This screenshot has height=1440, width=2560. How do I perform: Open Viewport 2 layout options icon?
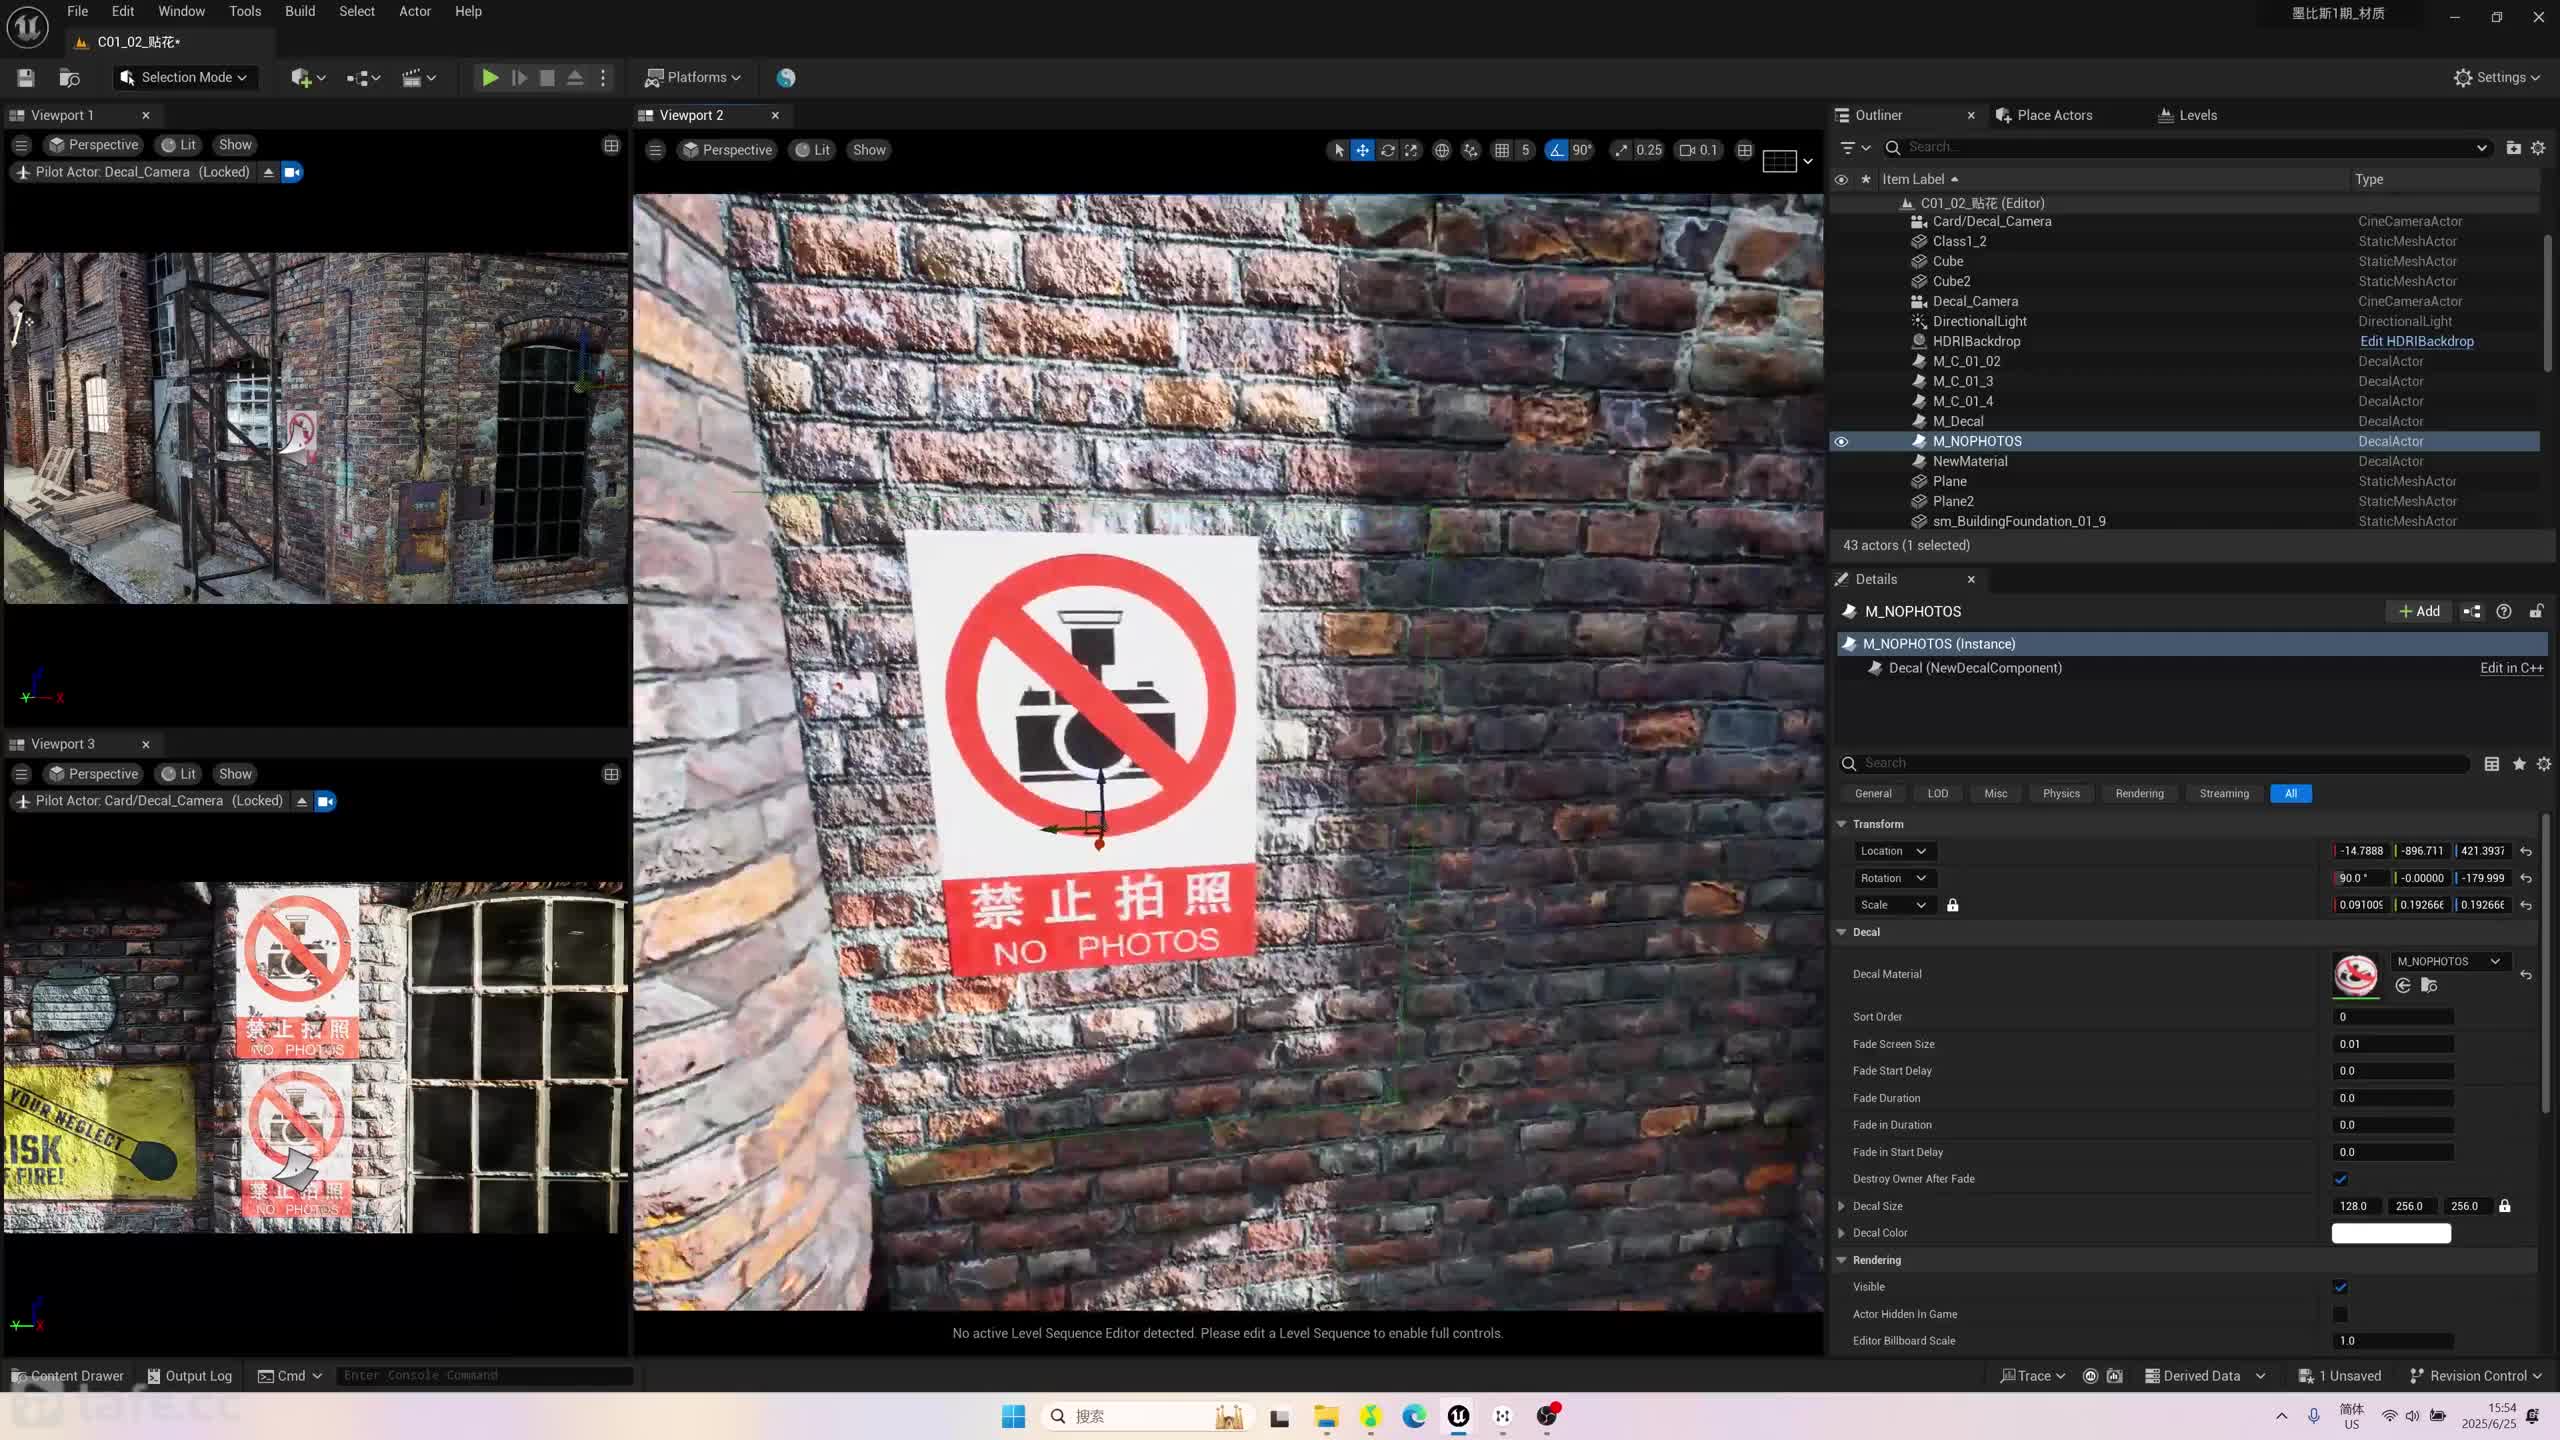(1787, 160)
